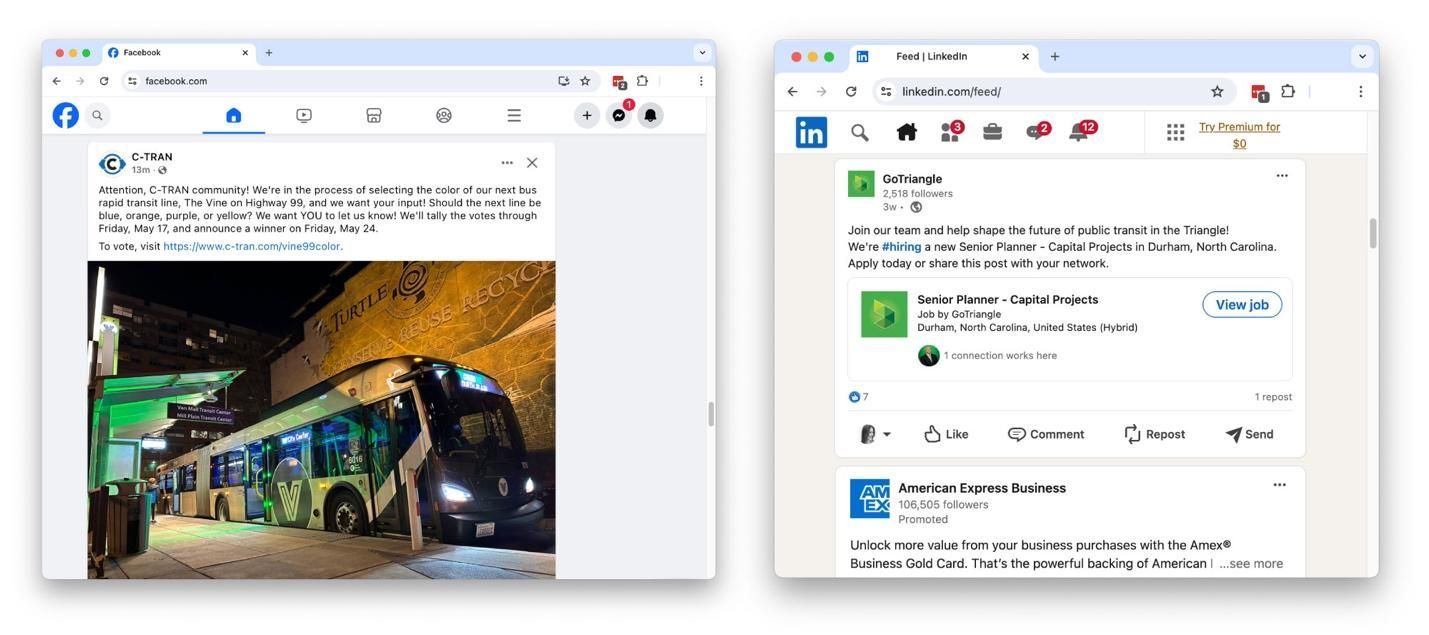Screen dimensions: 1429x635
Task: Click the scrollbar thumb in the Facebook window
Action: click(x=711, y=414)
